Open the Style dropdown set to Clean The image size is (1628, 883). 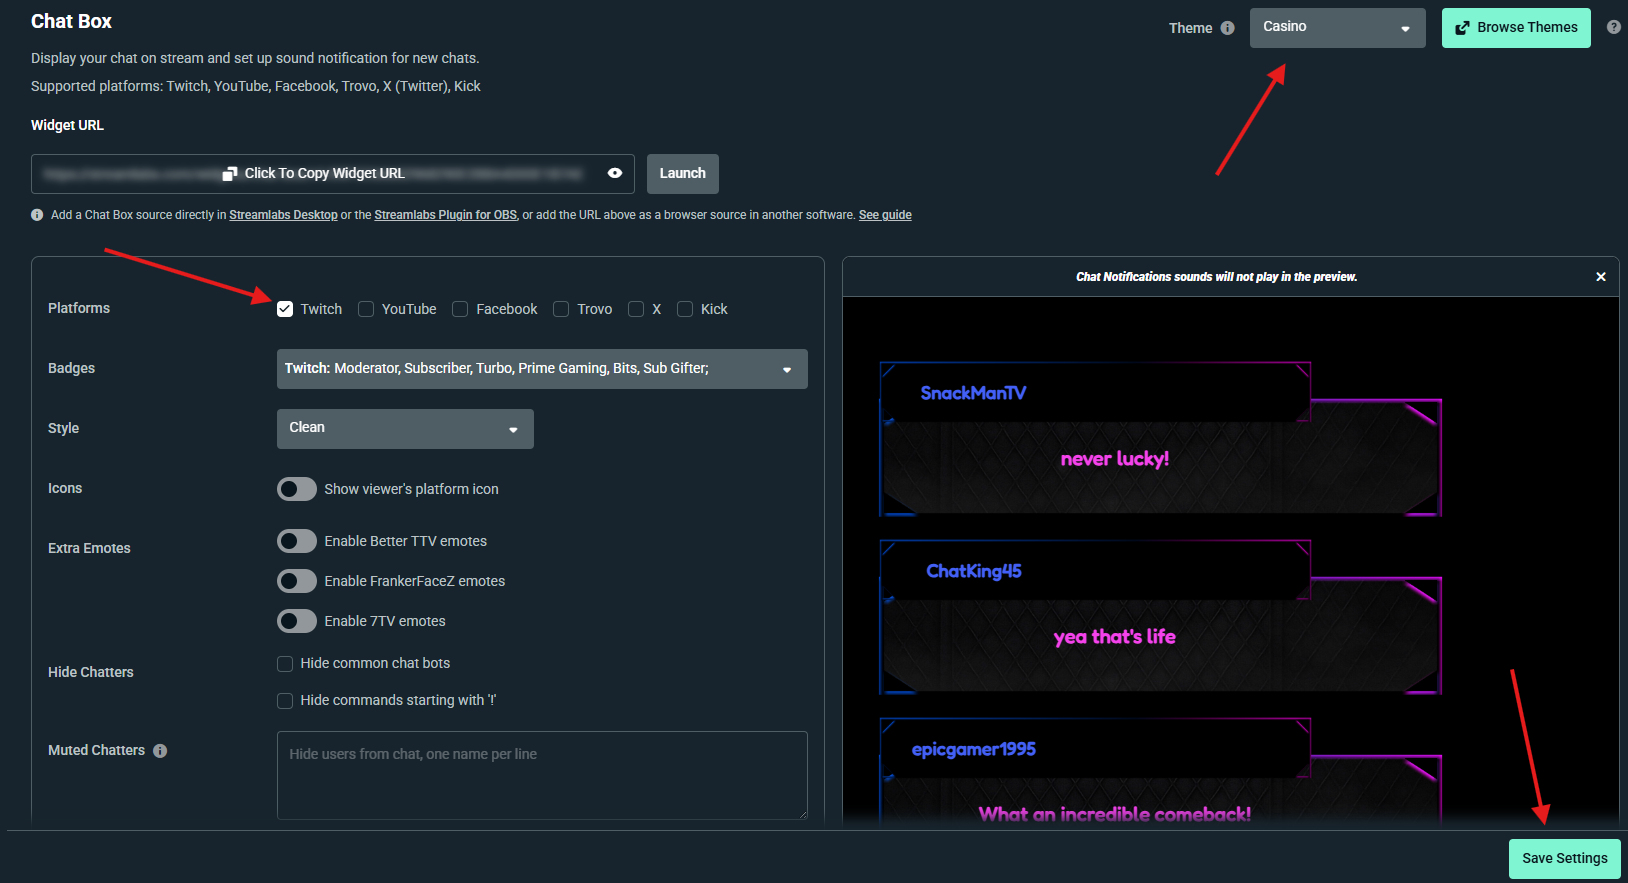point(405,429)
